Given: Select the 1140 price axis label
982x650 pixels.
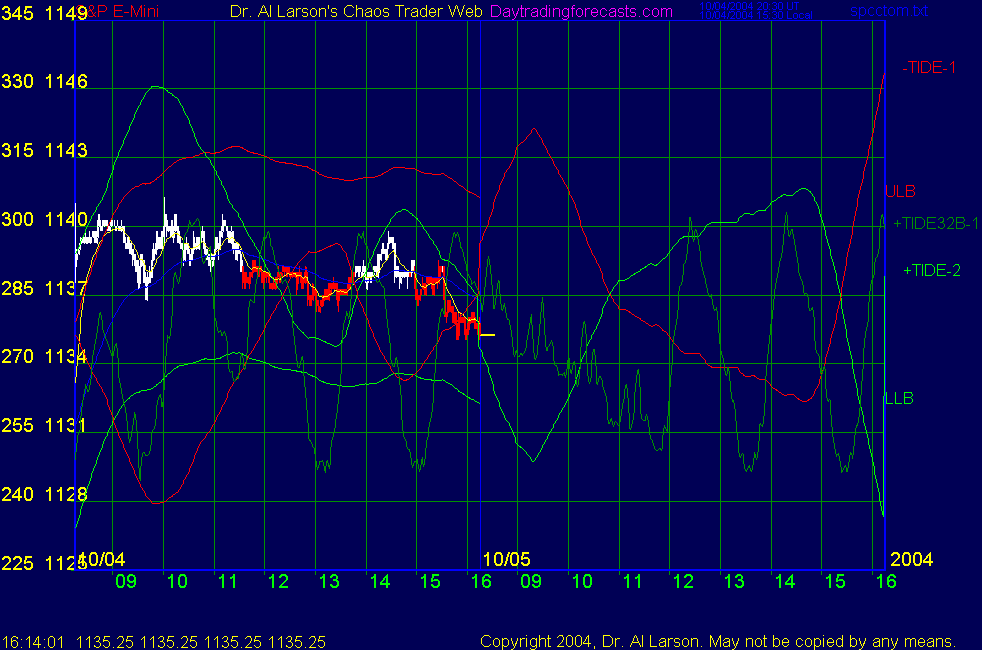Looking at the screenshot, I should pos(67,219).
